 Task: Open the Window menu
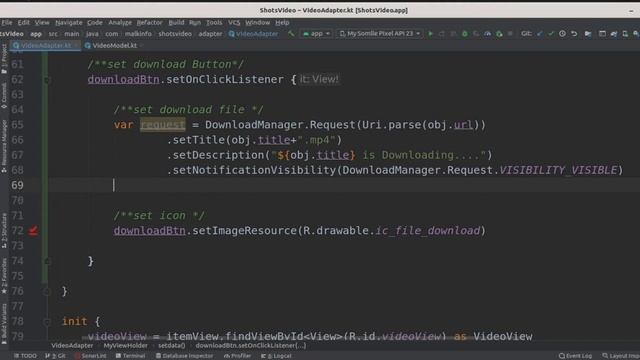(258, 22)
